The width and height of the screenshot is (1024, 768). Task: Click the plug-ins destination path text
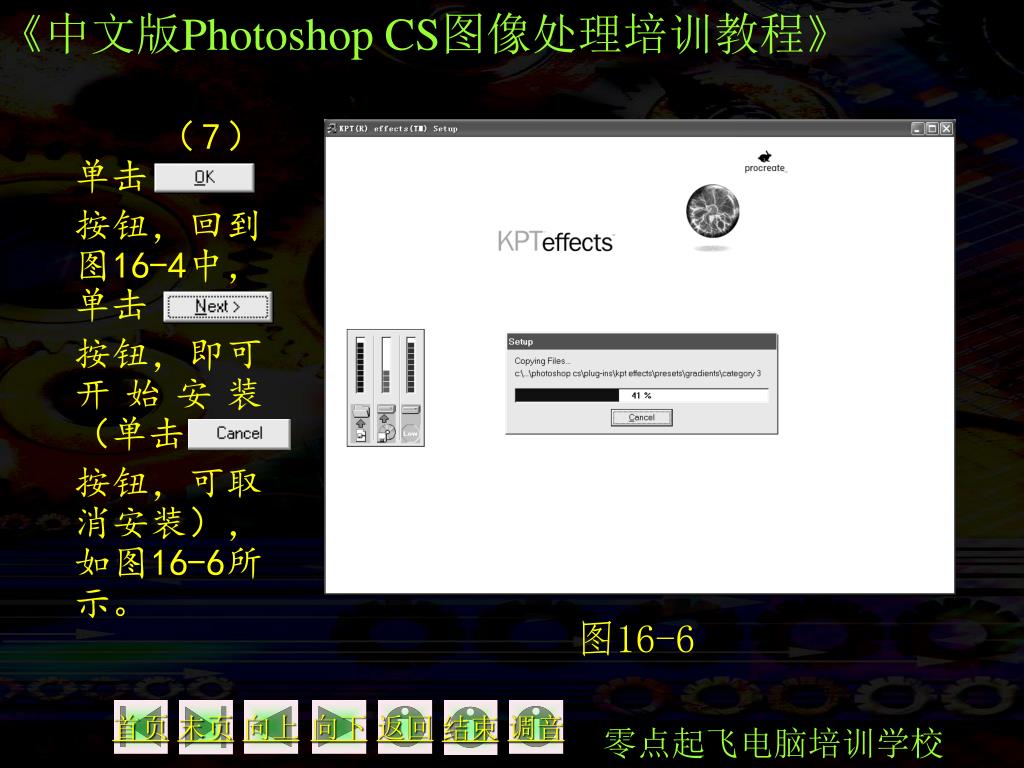point(637,374)
